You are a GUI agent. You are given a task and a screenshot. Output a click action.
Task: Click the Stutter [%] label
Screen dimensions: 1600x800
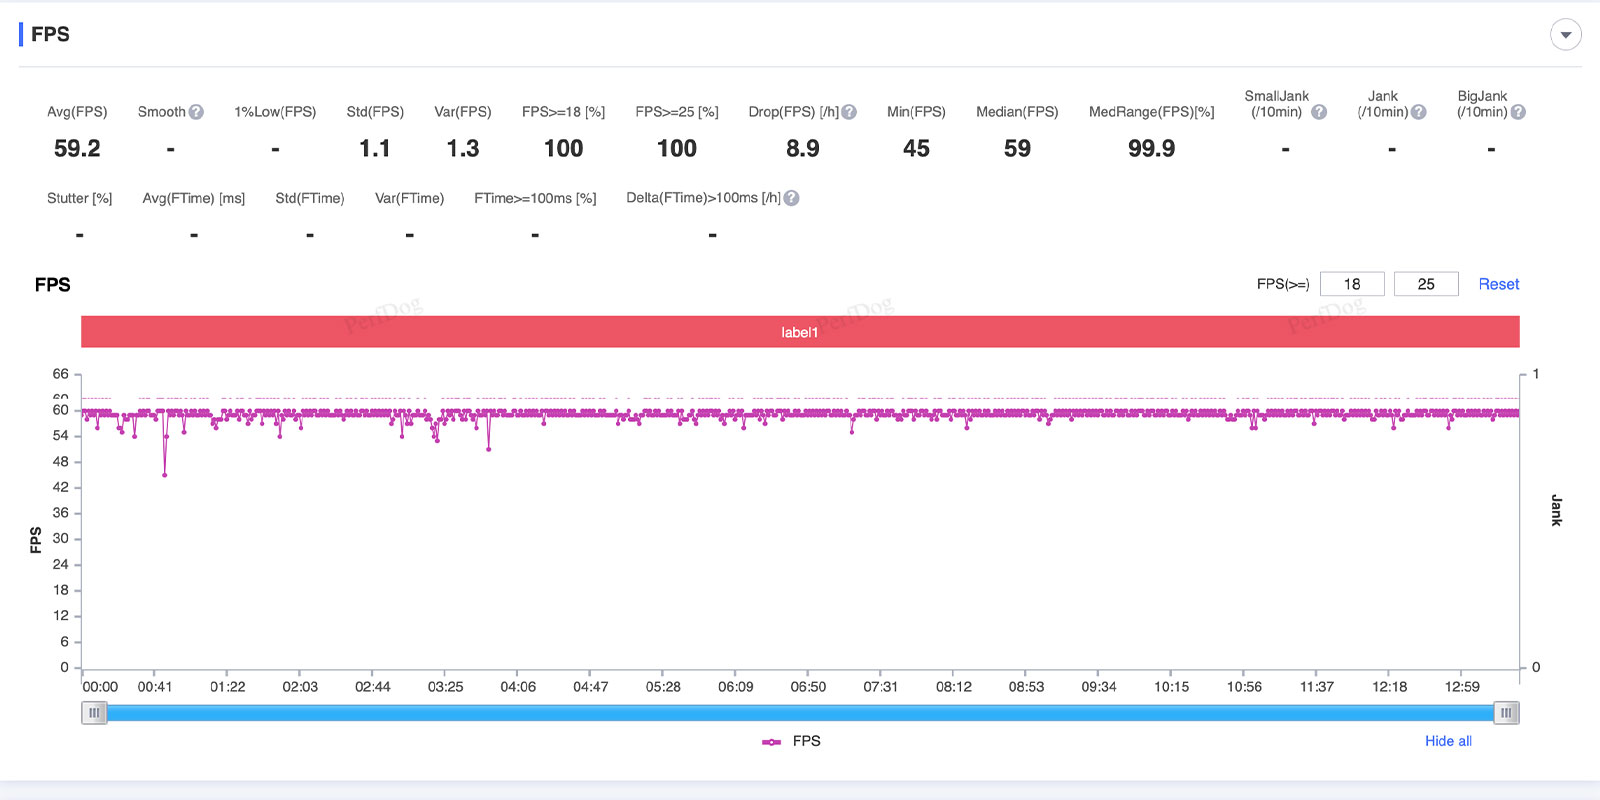79,198
